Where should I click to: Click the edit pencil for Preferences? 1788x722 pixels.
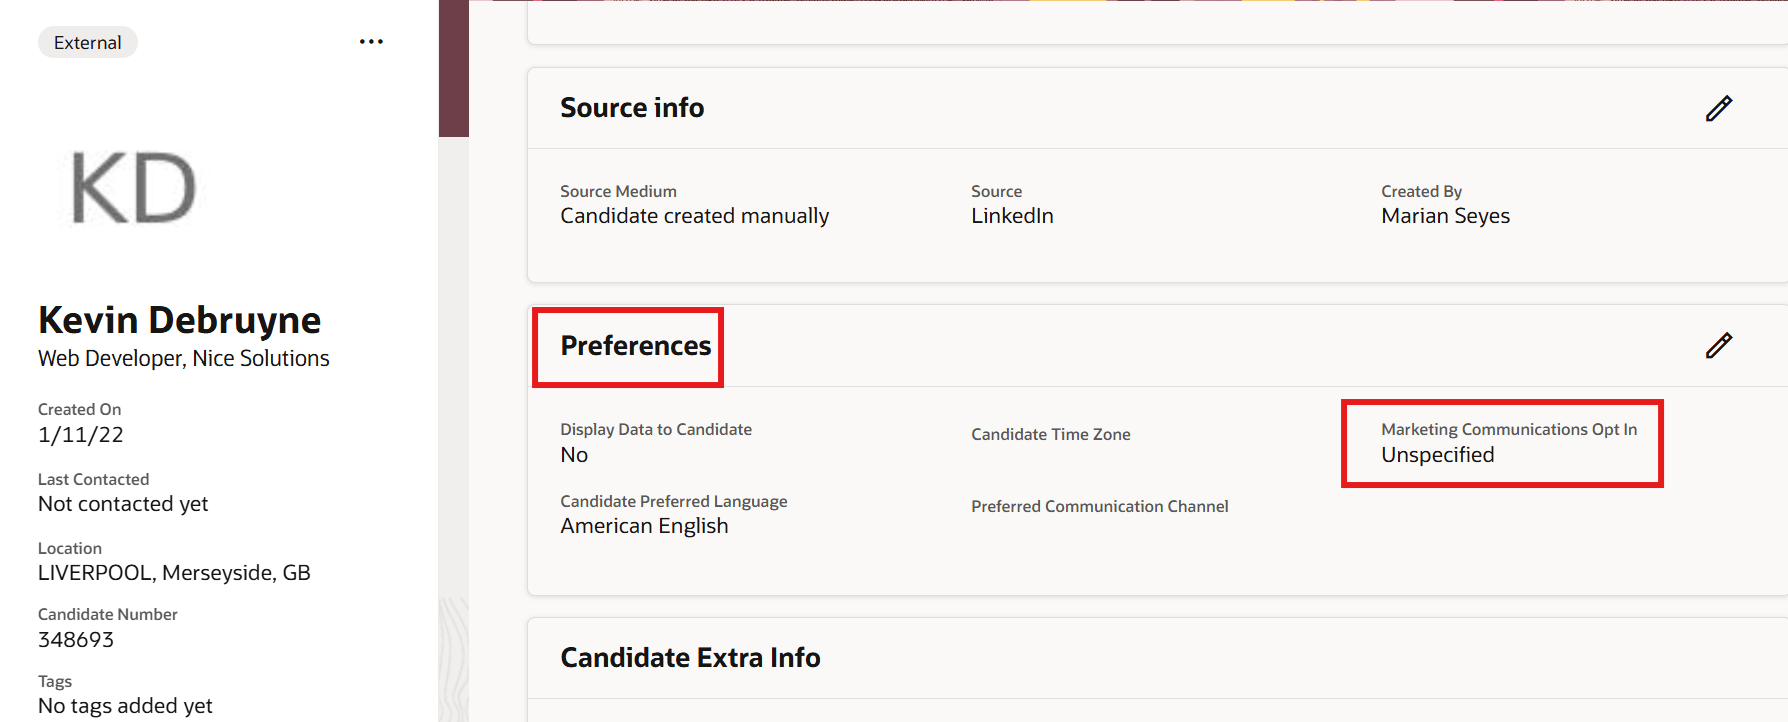(1718, 346)
